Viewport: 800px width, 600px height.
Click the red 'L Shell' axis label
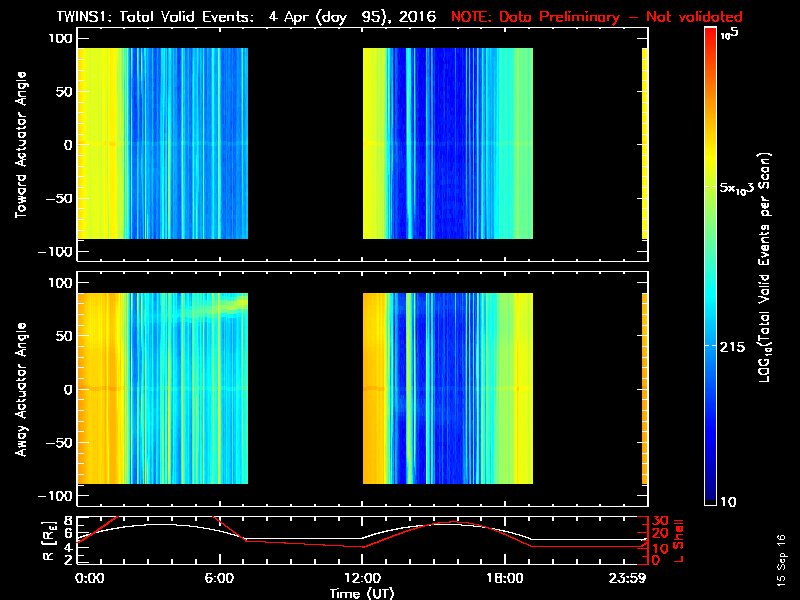[678, 541]
